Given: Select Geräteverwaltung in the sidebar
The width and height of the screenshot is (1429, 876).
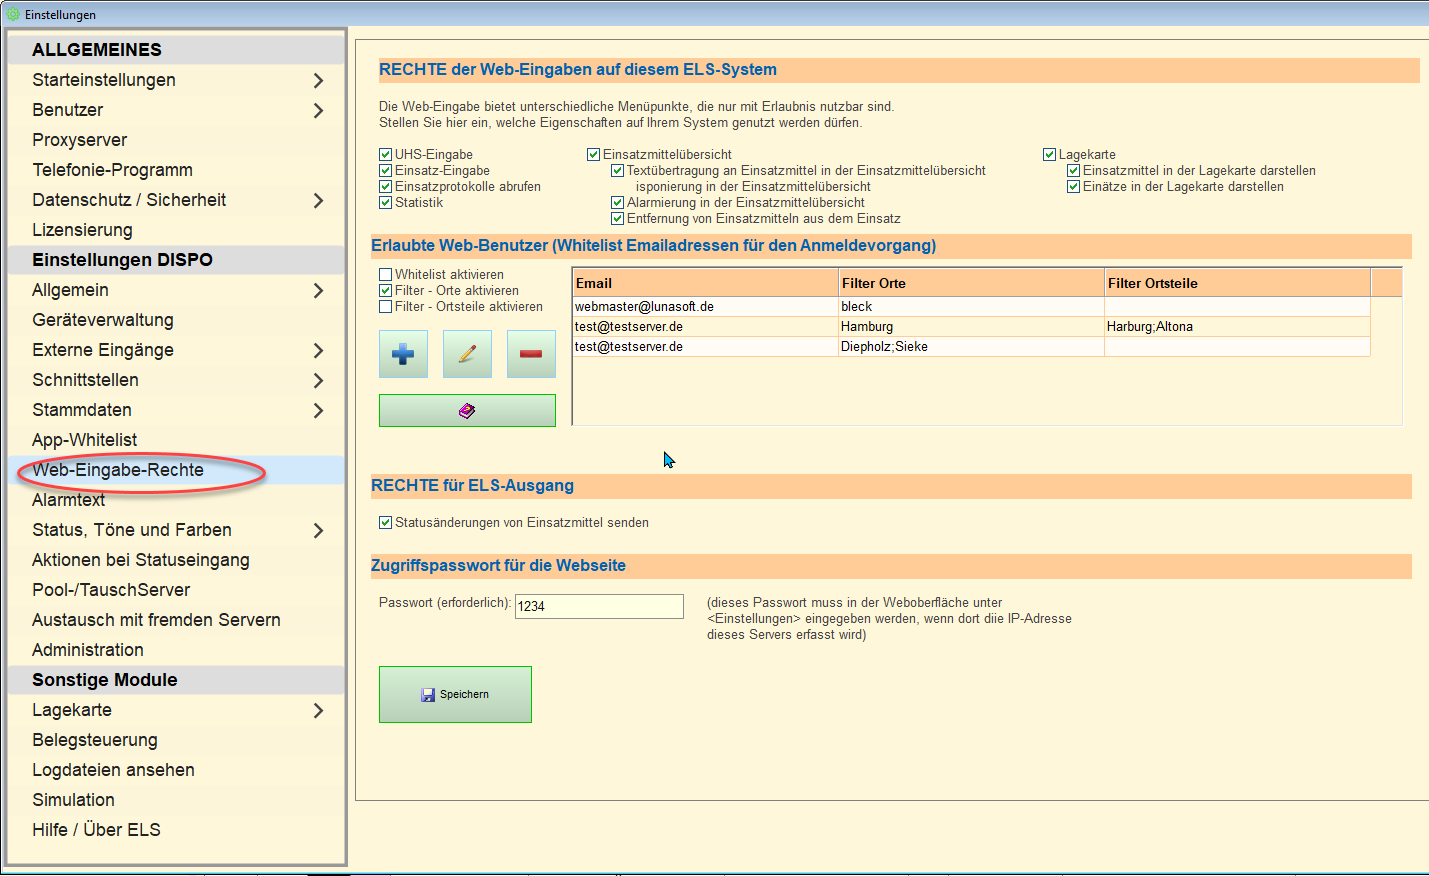Looking at the screenshot, I should pos(103,320).
